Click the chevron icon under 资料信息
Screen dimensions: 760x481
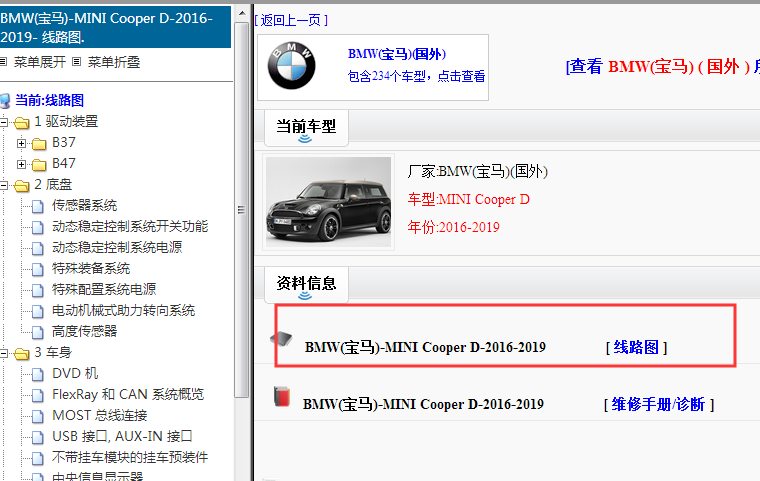coord(305,295)
